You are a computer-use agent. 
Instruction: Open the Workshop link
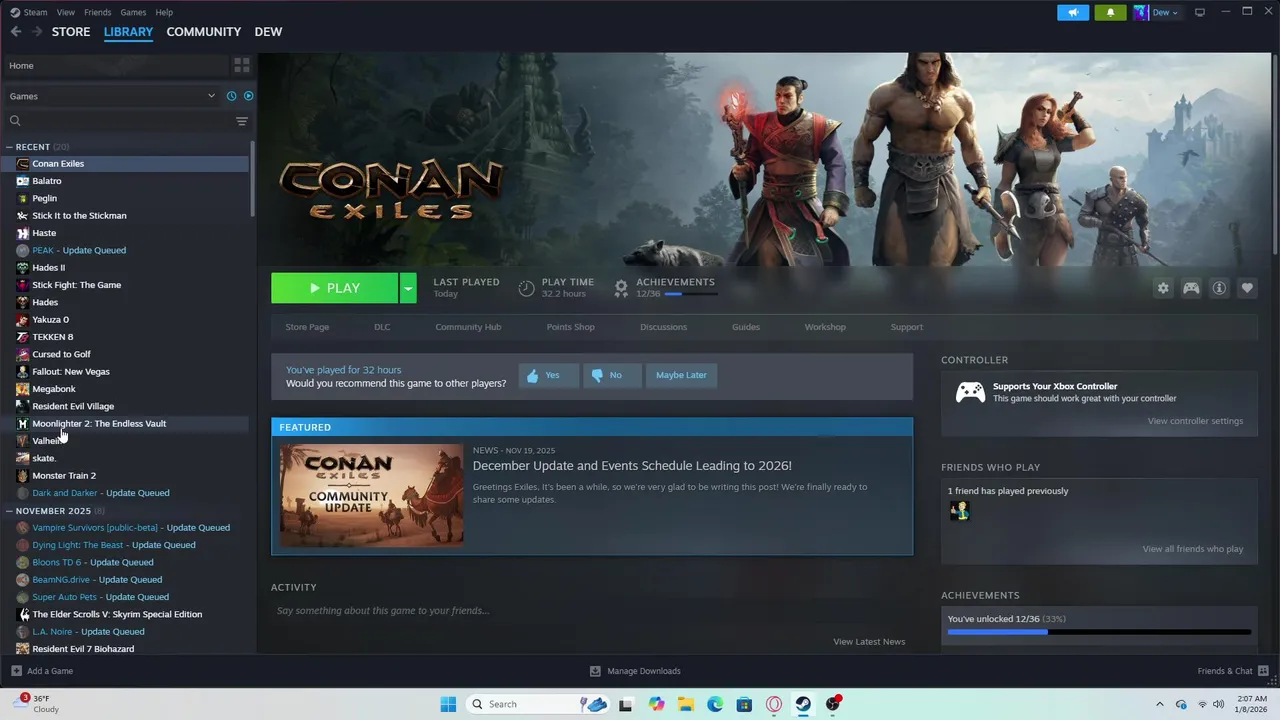click(x=825, y=327)
